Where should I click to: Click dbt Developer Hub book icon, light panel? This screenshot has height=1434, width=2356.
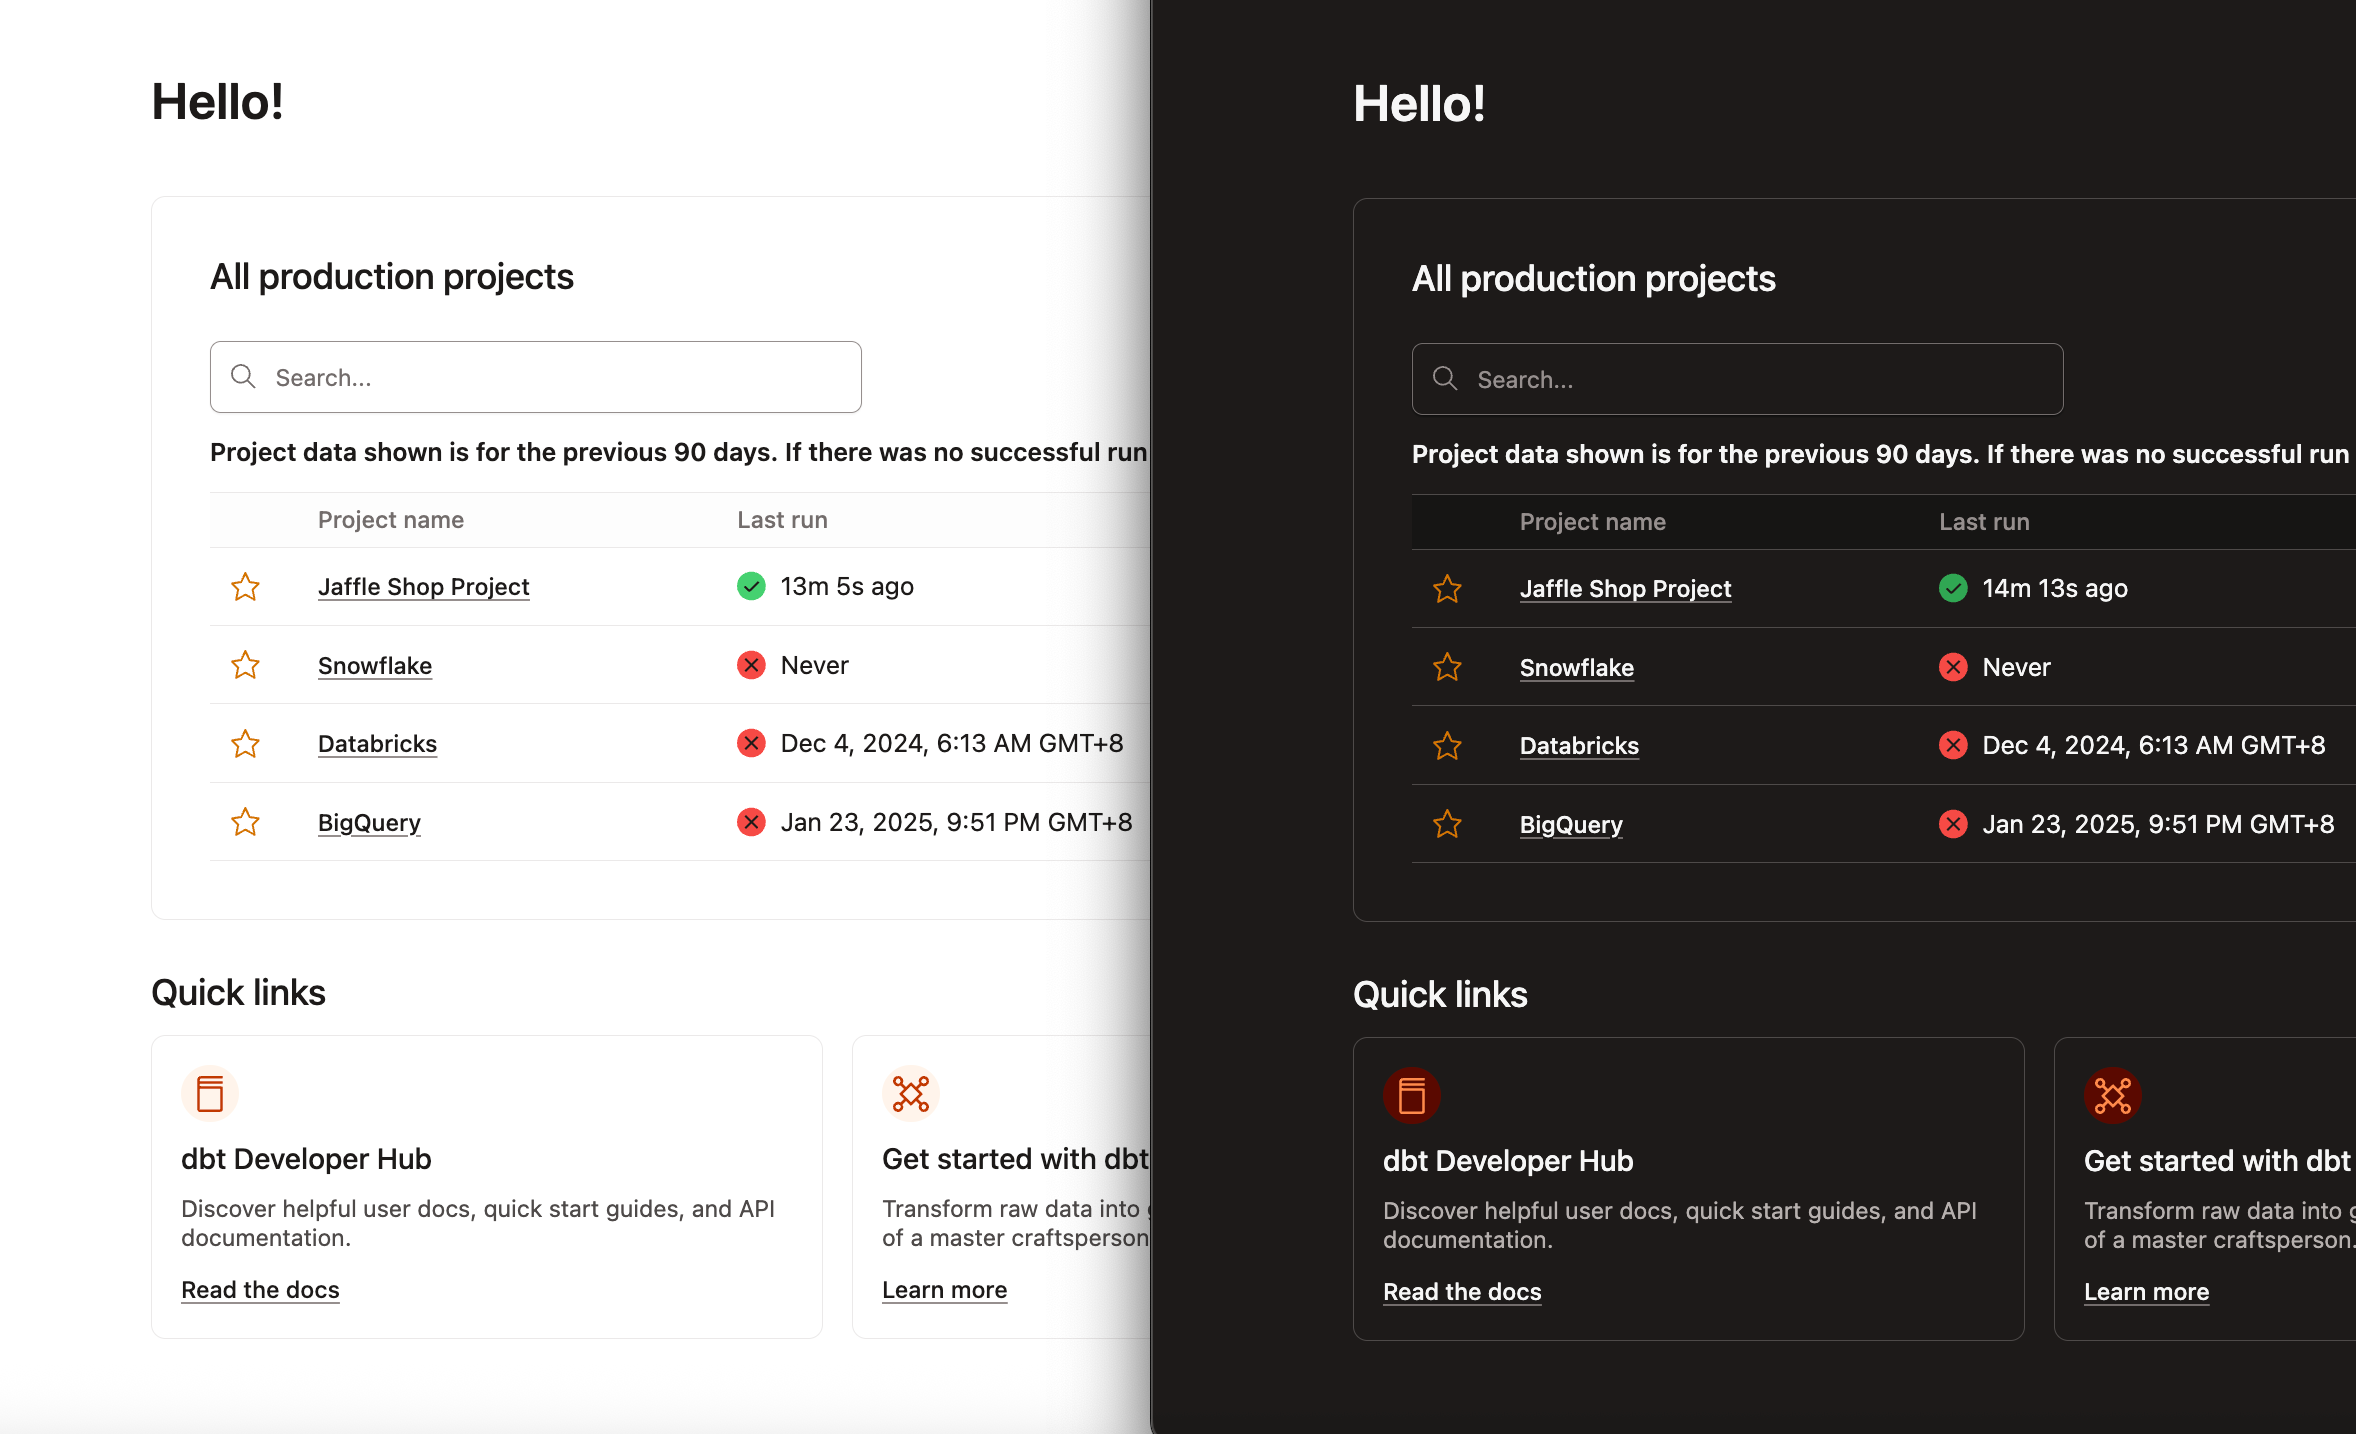(x=210, y=1094)
